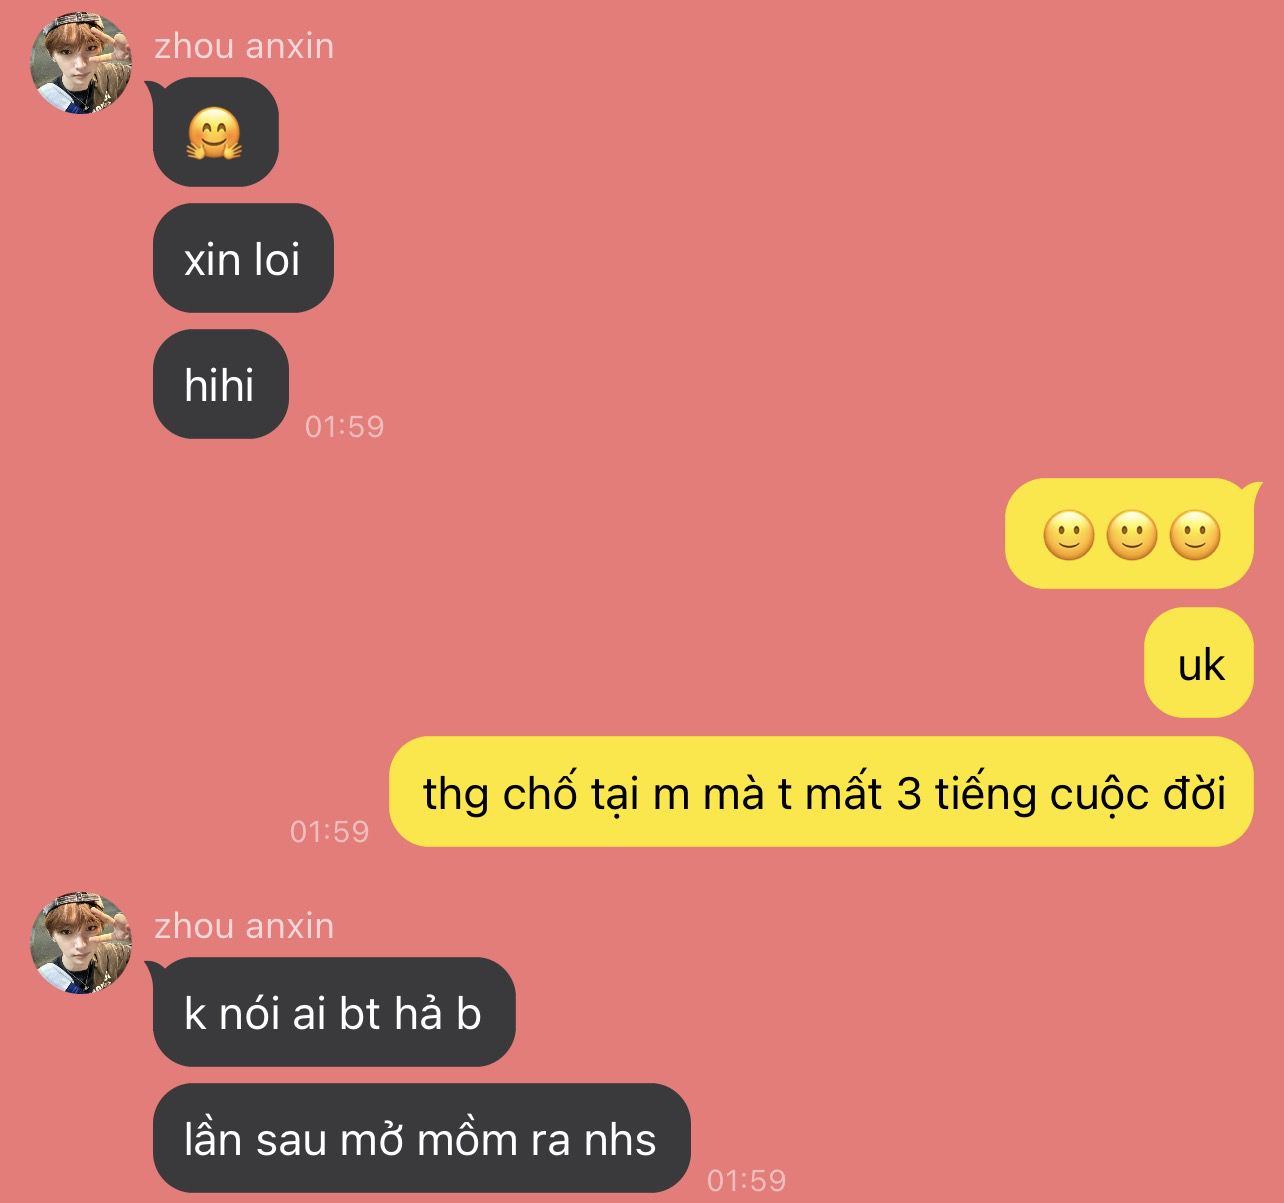Select the last smiley in yellow bubble
Viewport: 1284px width, 1203px height.
[x=1195, y=535]
